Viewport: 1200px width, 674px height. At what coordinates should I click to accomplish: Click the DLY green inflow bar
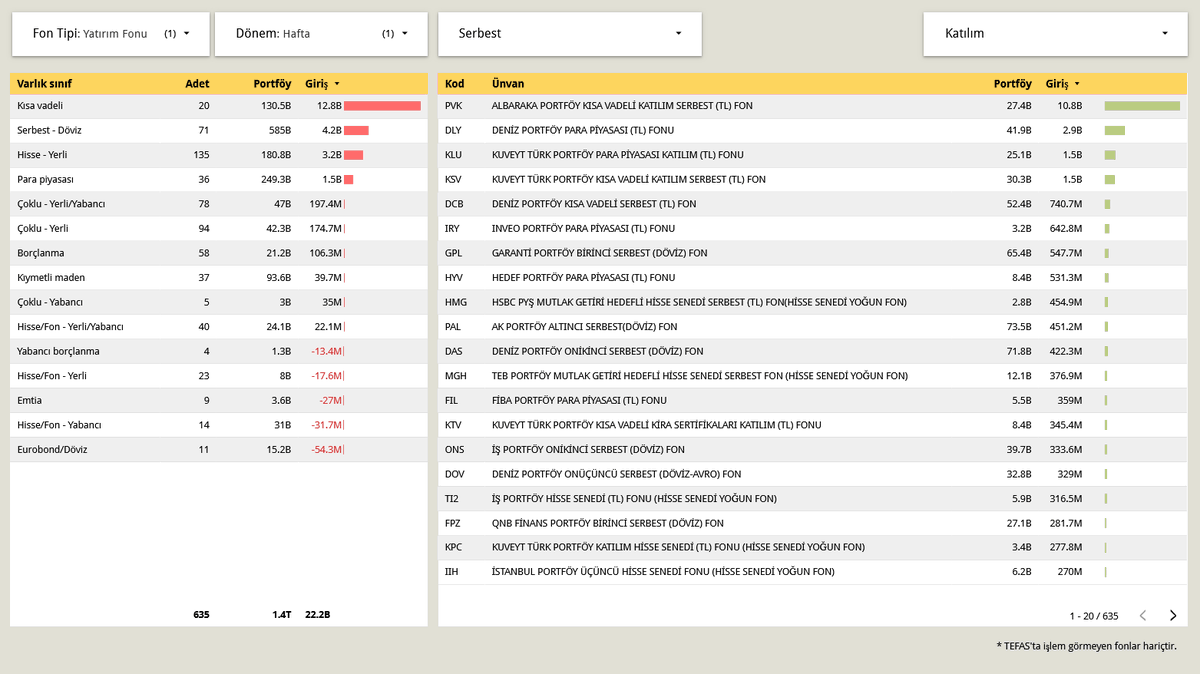1115,130
